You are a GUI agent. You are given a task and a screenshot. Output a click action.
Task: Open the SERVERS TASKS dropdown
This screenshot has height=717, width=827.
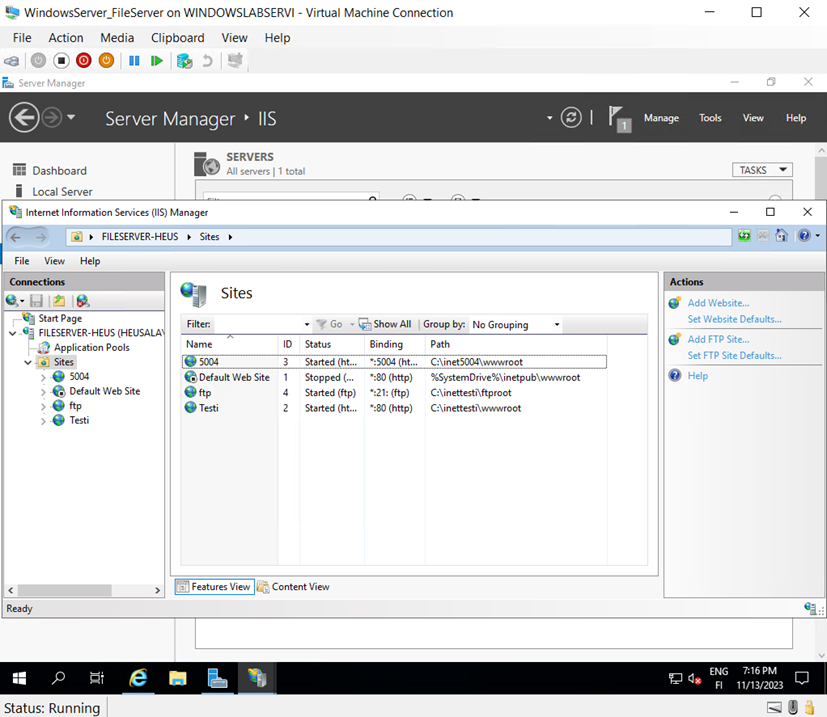761,169
